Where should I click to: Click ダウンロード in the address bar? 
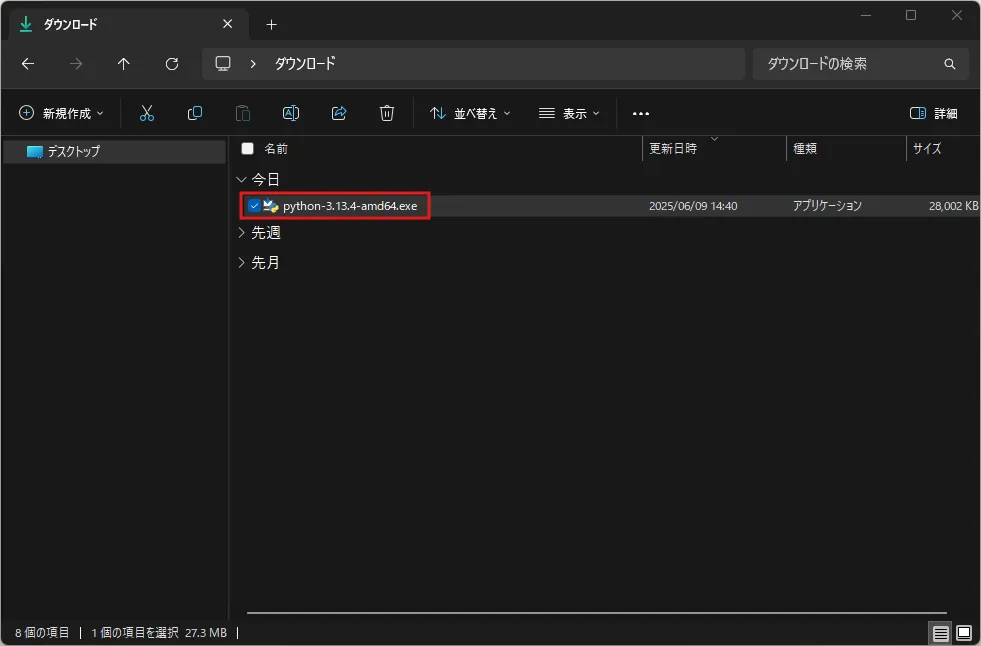click(x=305, y=63)
